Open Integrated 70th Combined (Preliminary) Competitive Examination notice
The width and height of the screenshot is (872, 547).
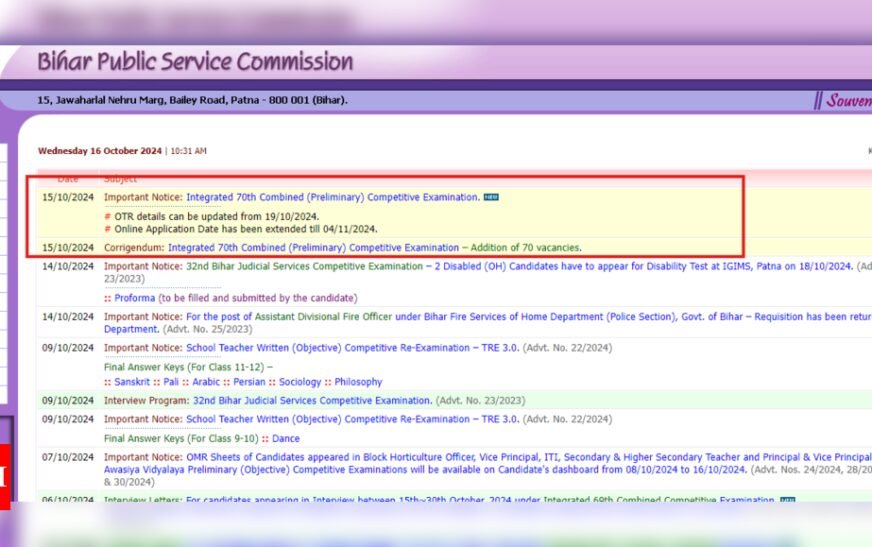coord(333,197)
